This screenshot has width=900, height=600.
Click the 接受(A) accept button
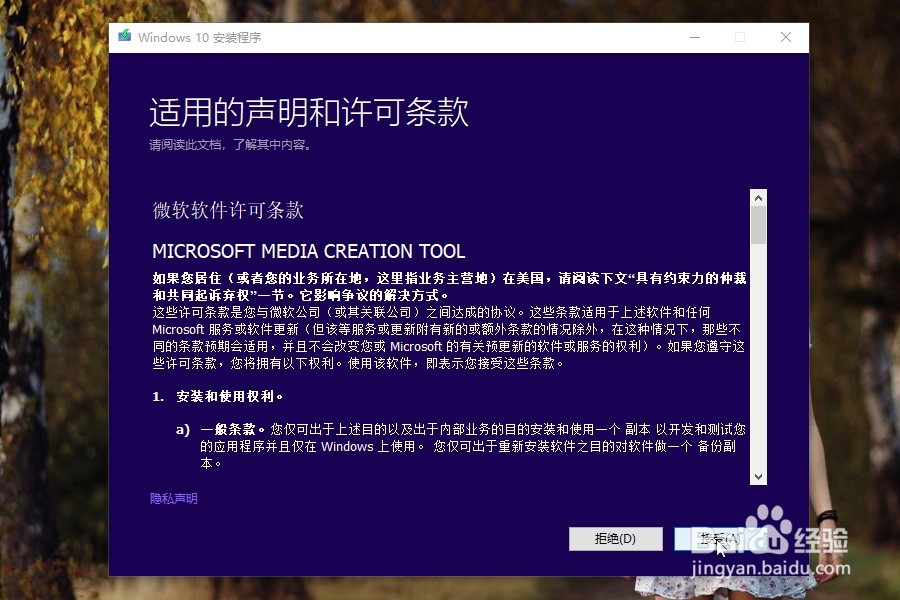[720, 539]
